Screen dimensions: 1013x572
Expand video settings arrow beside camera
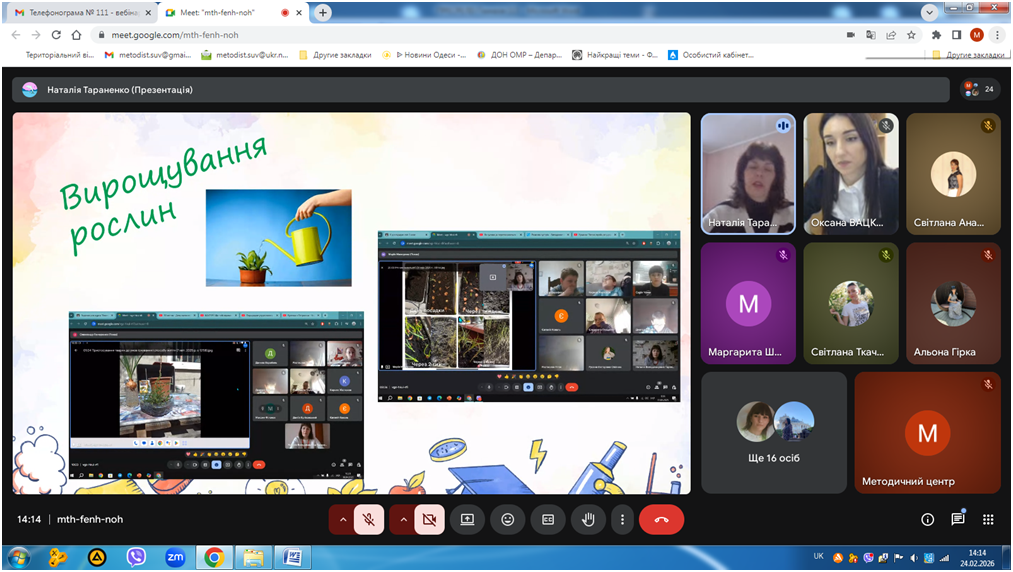403,520
